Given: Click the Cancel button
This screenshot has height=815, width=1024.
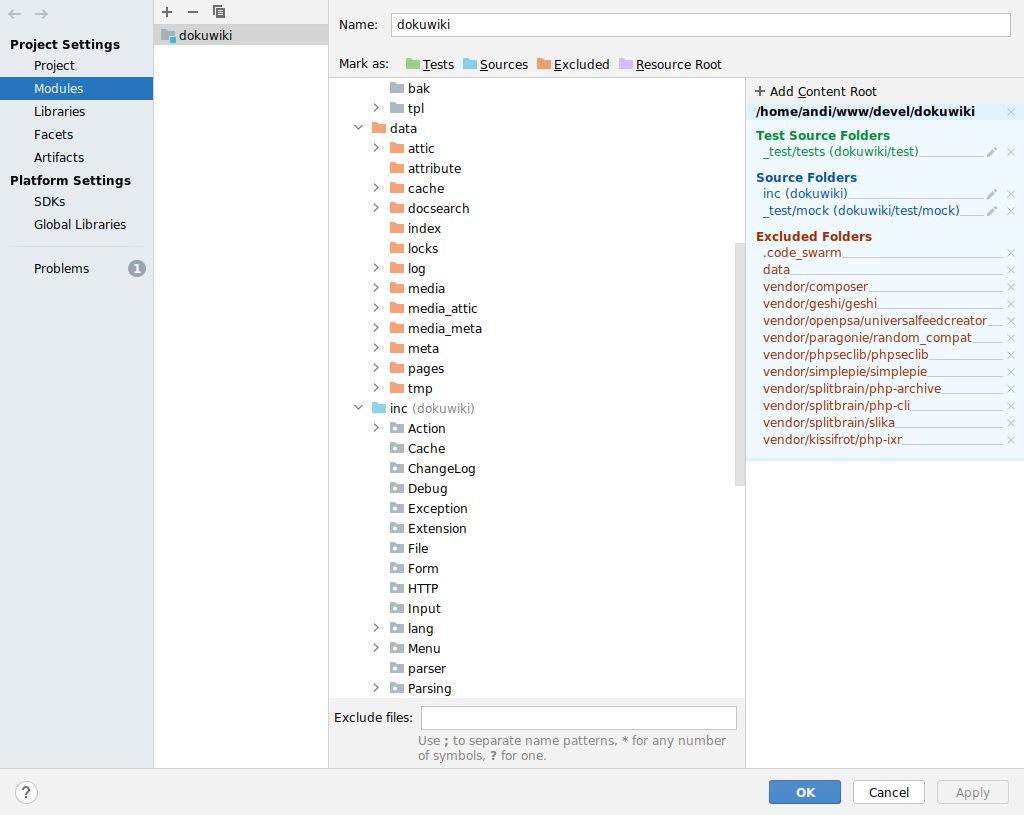Looking at the screenshot, I should (888, 792).
